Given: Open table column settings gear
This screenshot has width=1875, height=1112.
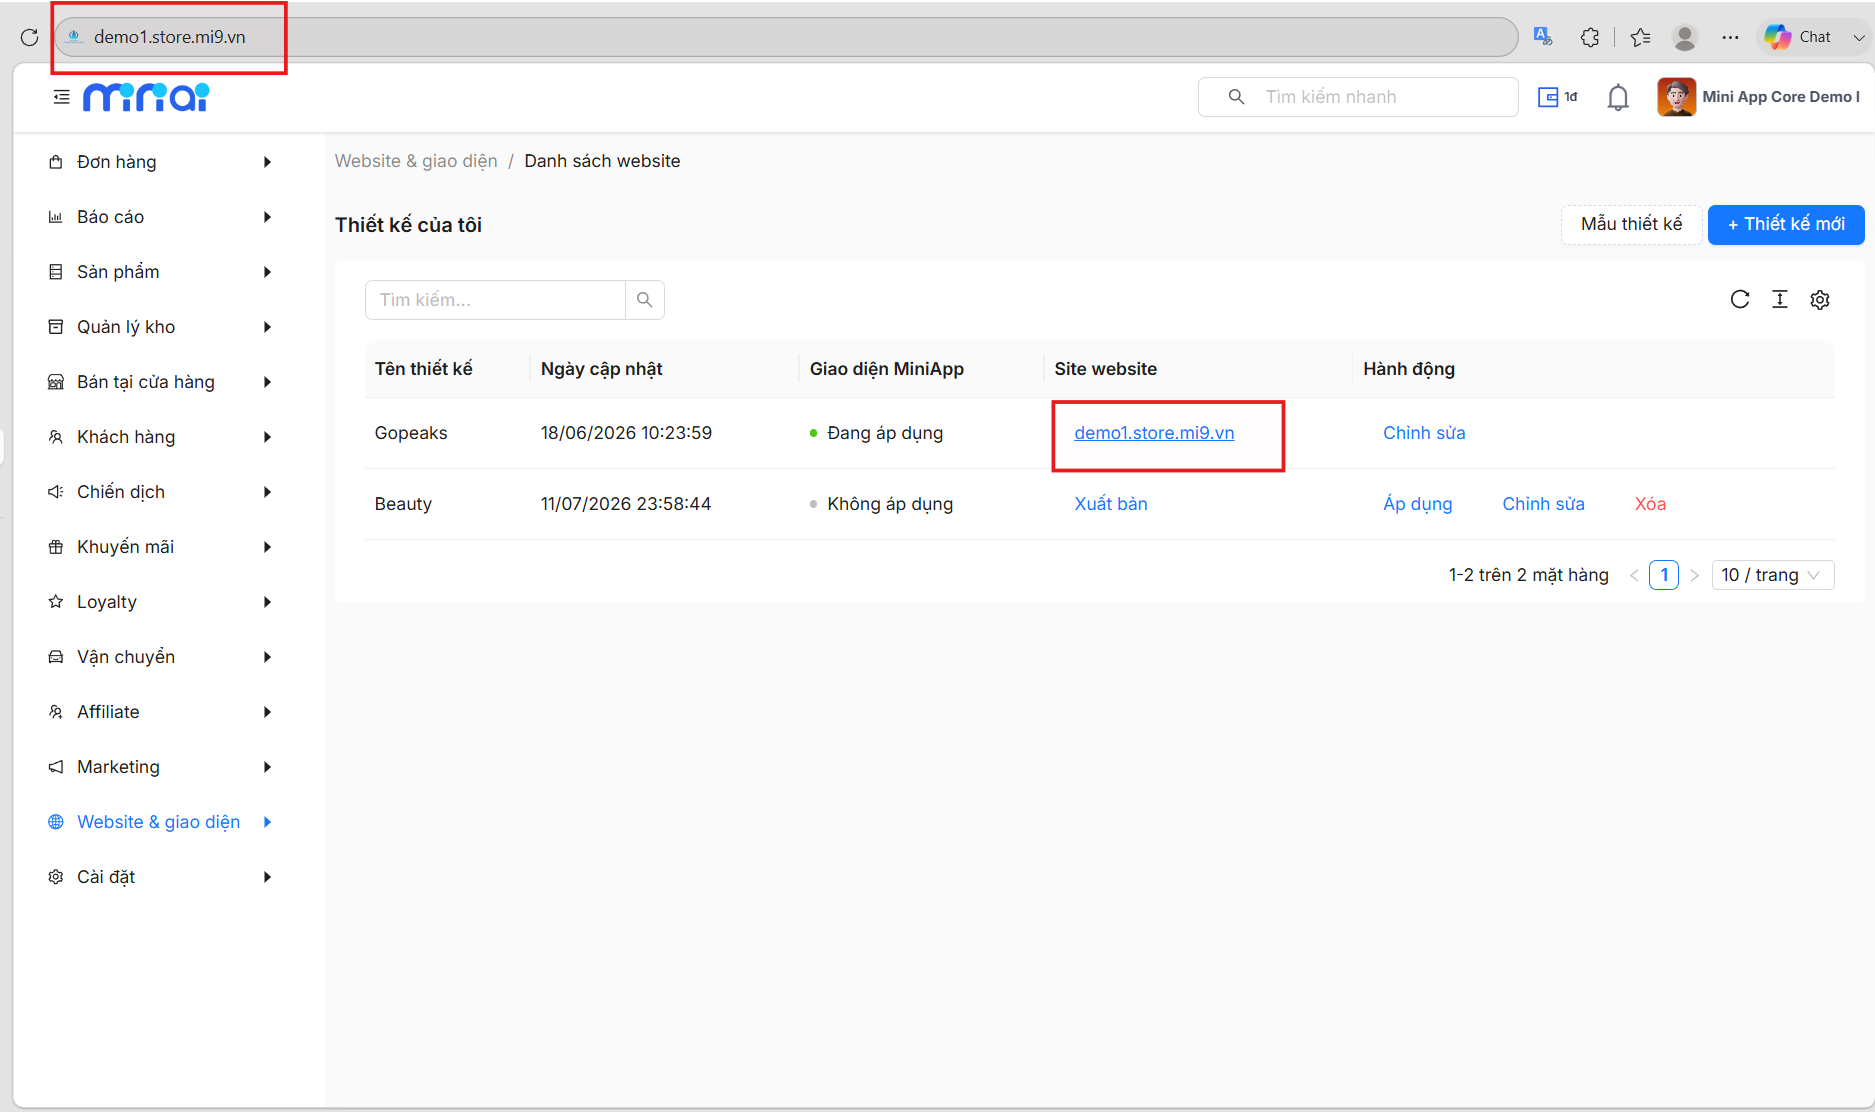Looking at the screenshot, I should click(x=1820, y=299).
